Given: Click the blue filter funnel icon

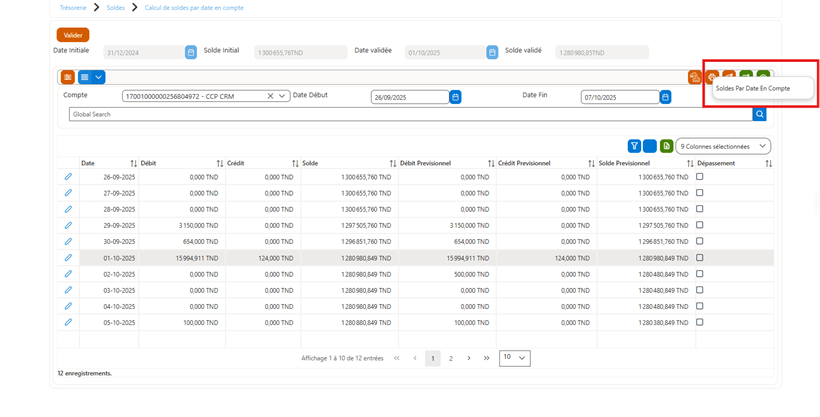Looking at the screenshot, I should (x=634, y=146).
